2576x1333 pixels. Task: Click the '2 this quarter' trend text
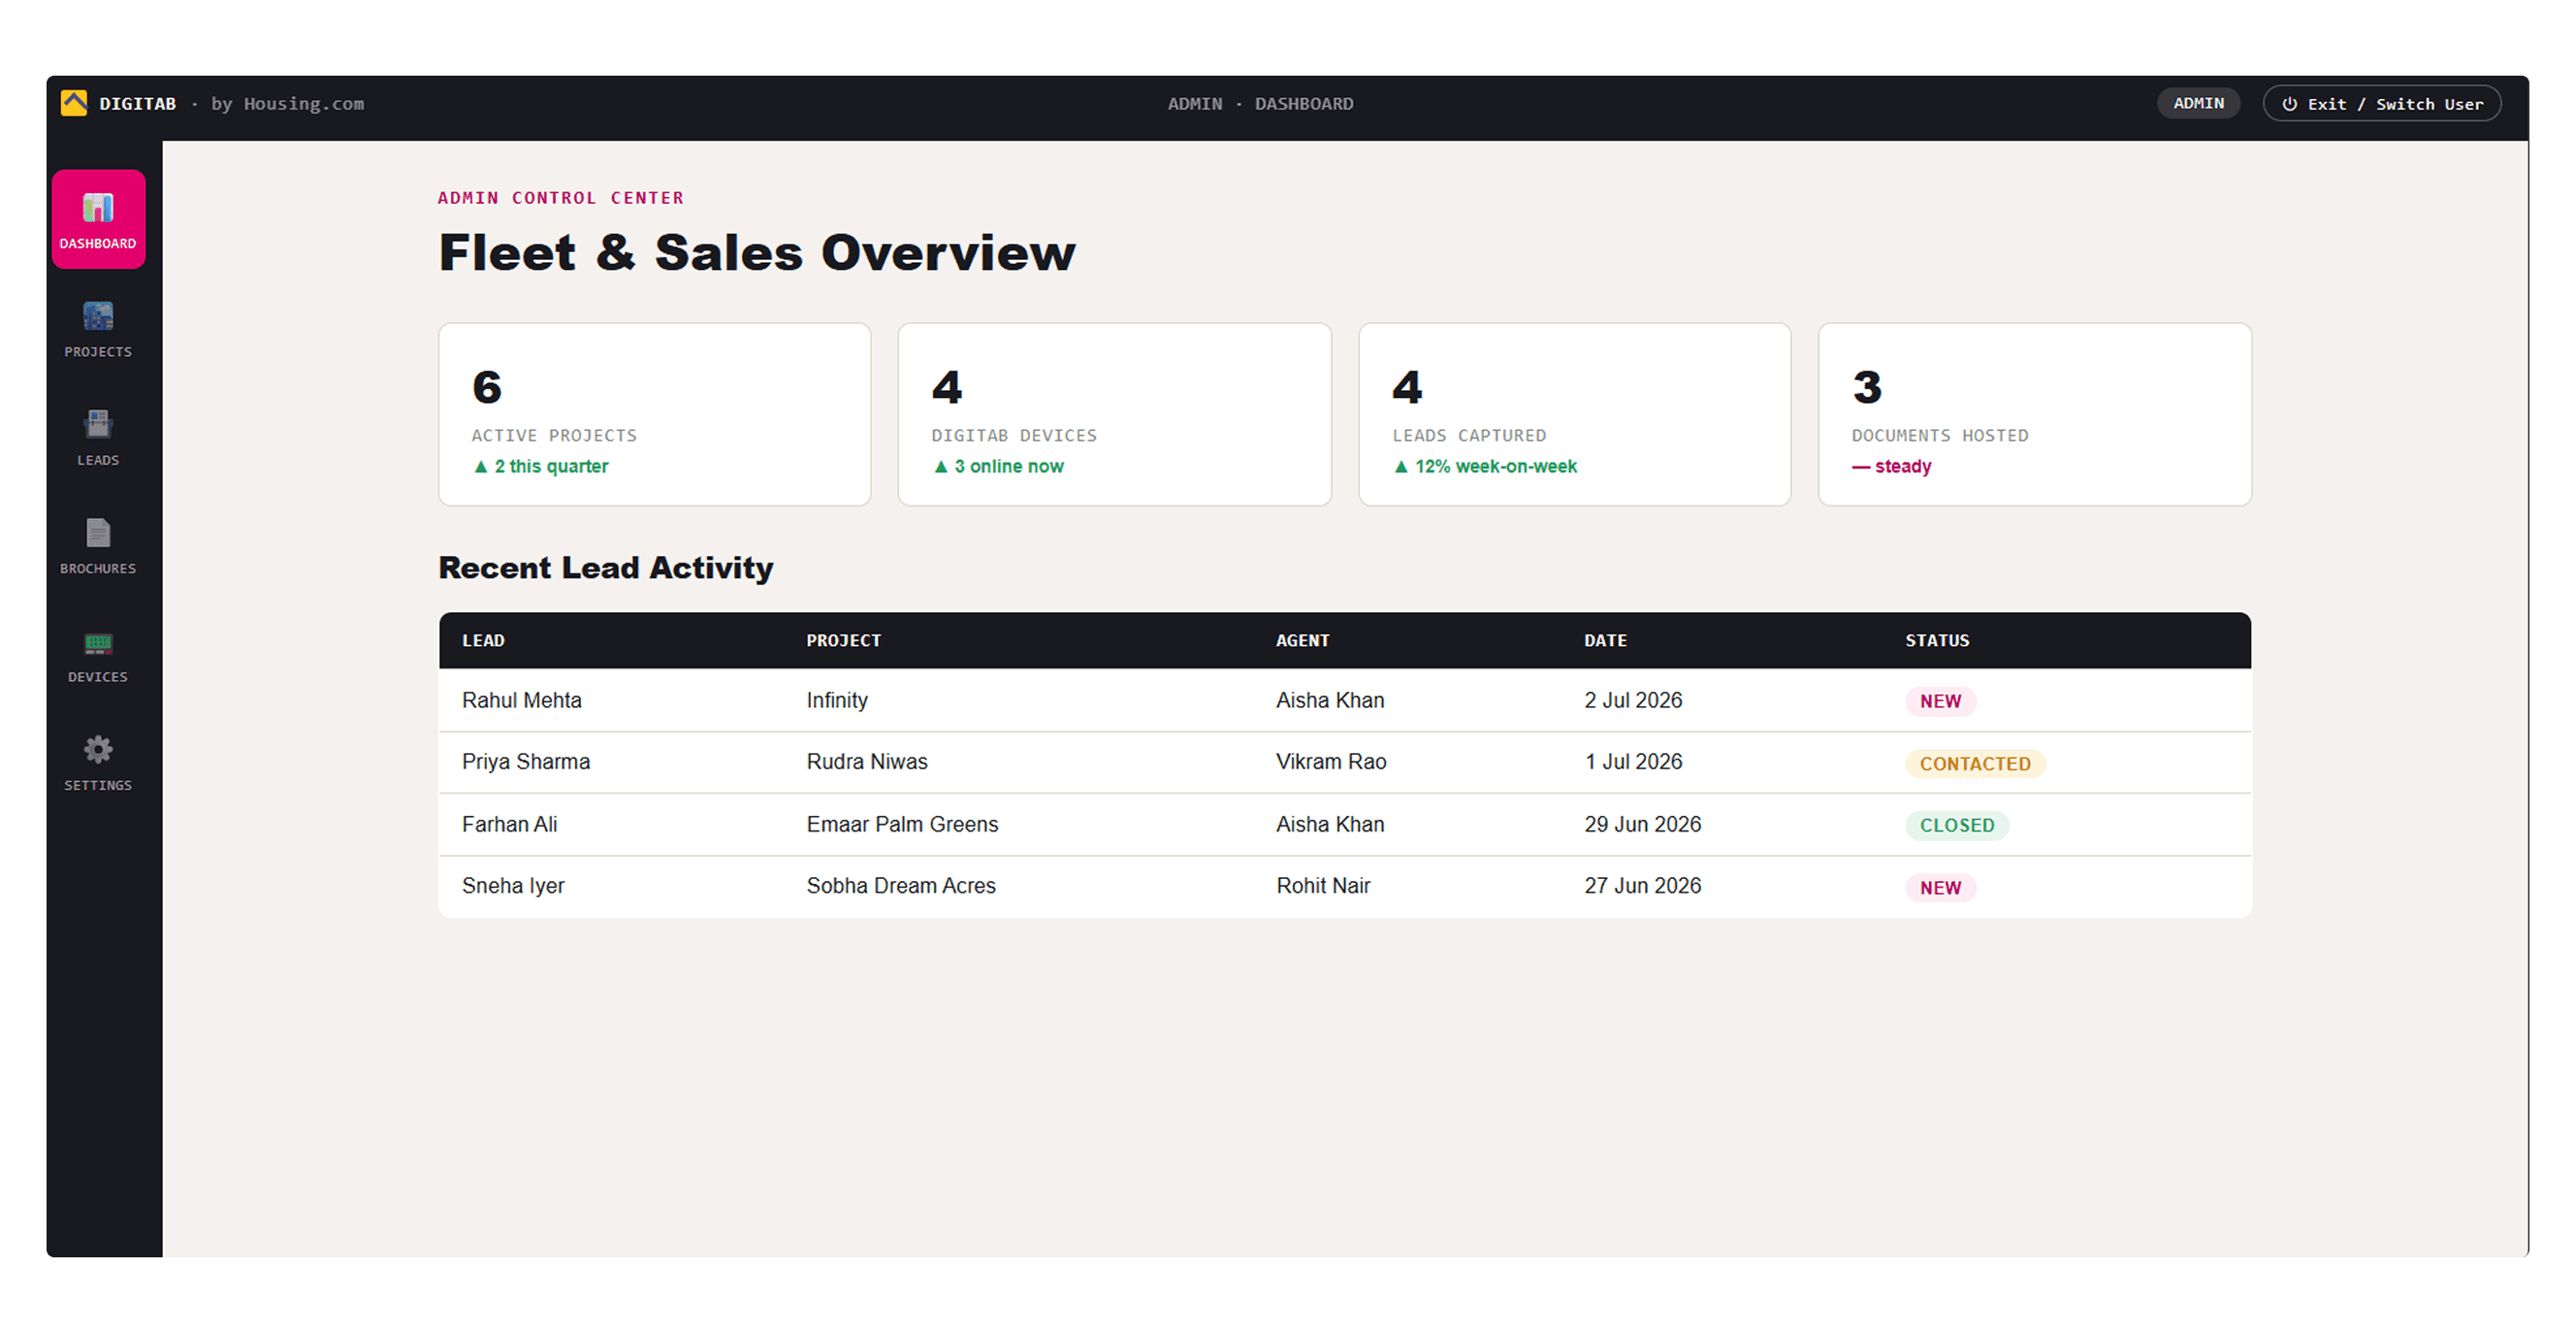(540, 466)
